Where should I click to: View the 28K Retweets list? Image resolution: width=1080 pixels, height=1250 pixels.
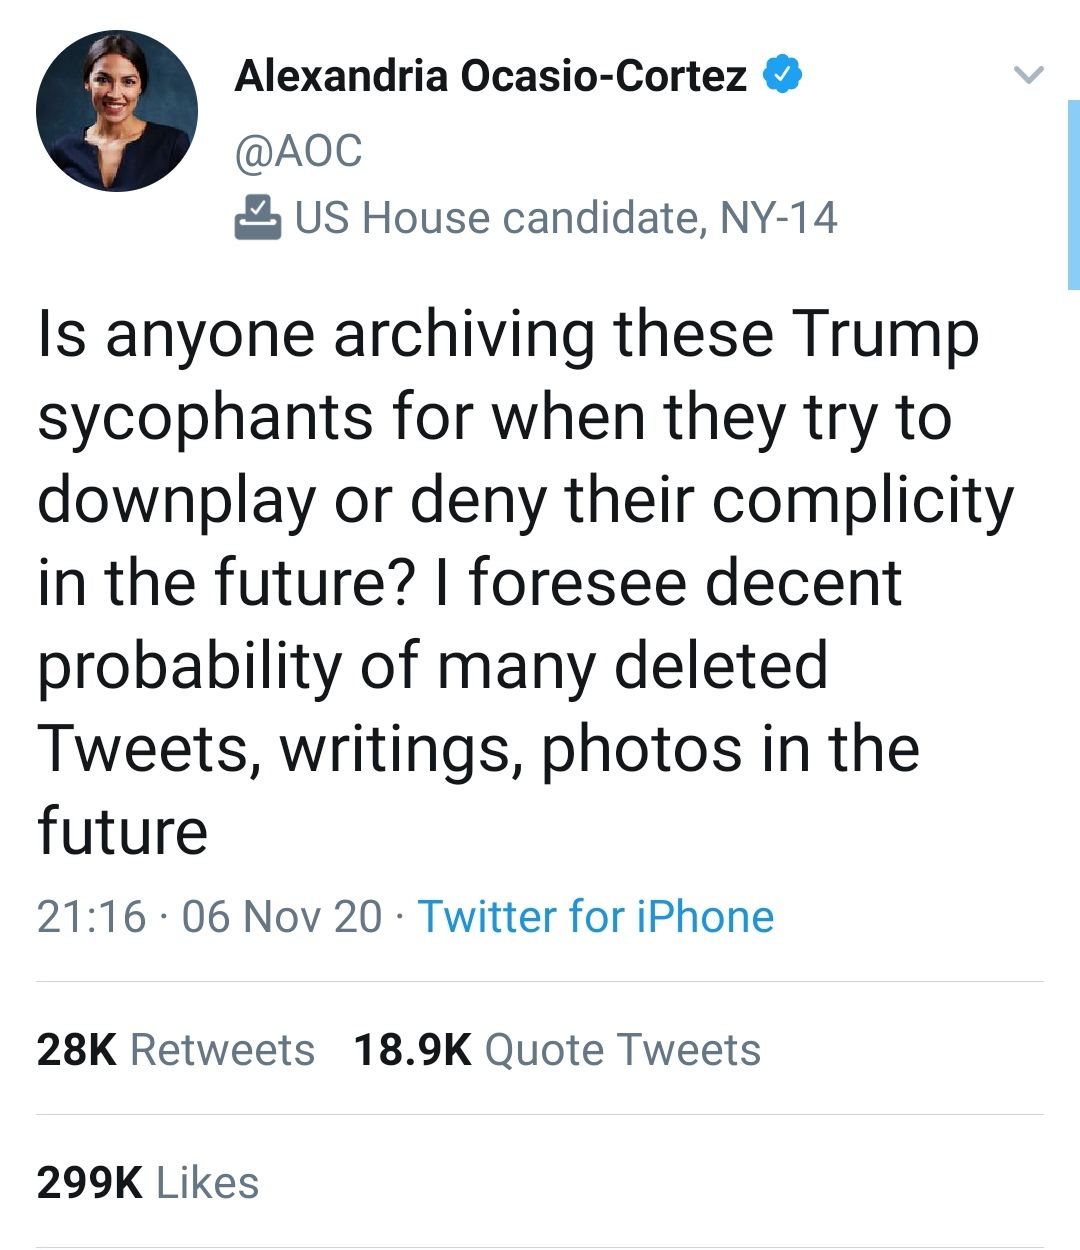(x=176, y=1050)
